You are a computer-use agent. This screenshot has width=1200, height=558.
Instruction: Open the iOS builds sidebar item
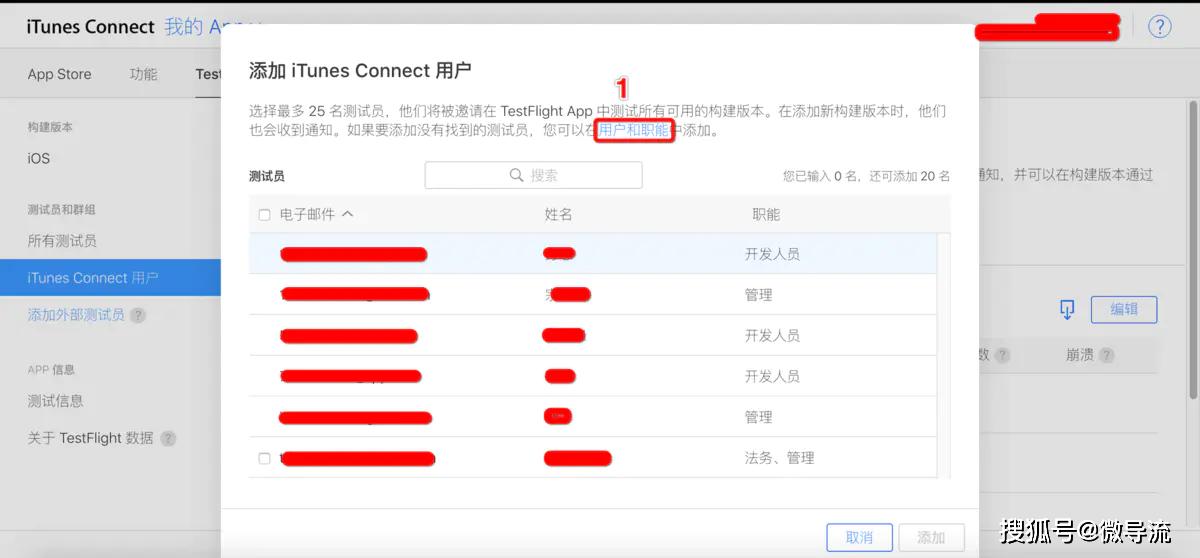pos(38,158)
